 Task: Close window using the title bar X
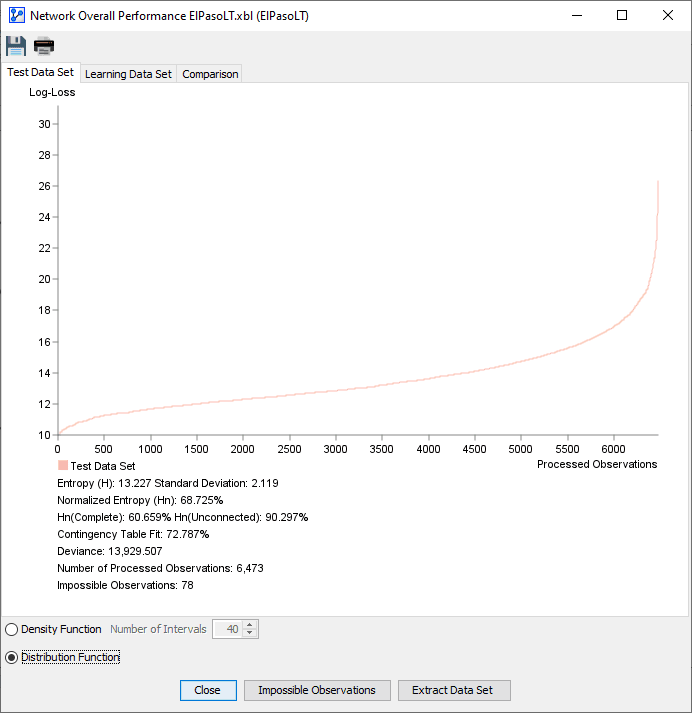667,15
